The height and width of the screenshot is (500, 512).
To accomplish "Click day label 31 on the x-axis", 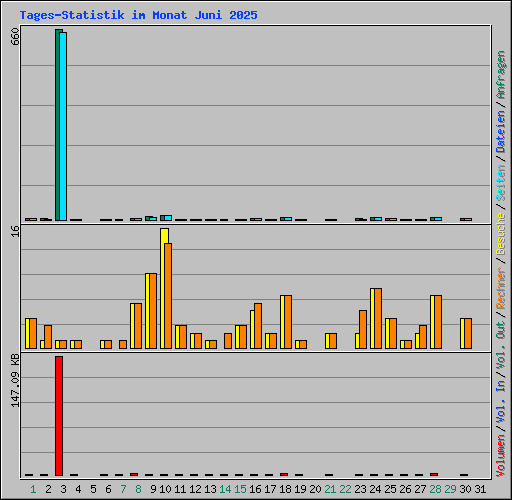I will (480, 489).
